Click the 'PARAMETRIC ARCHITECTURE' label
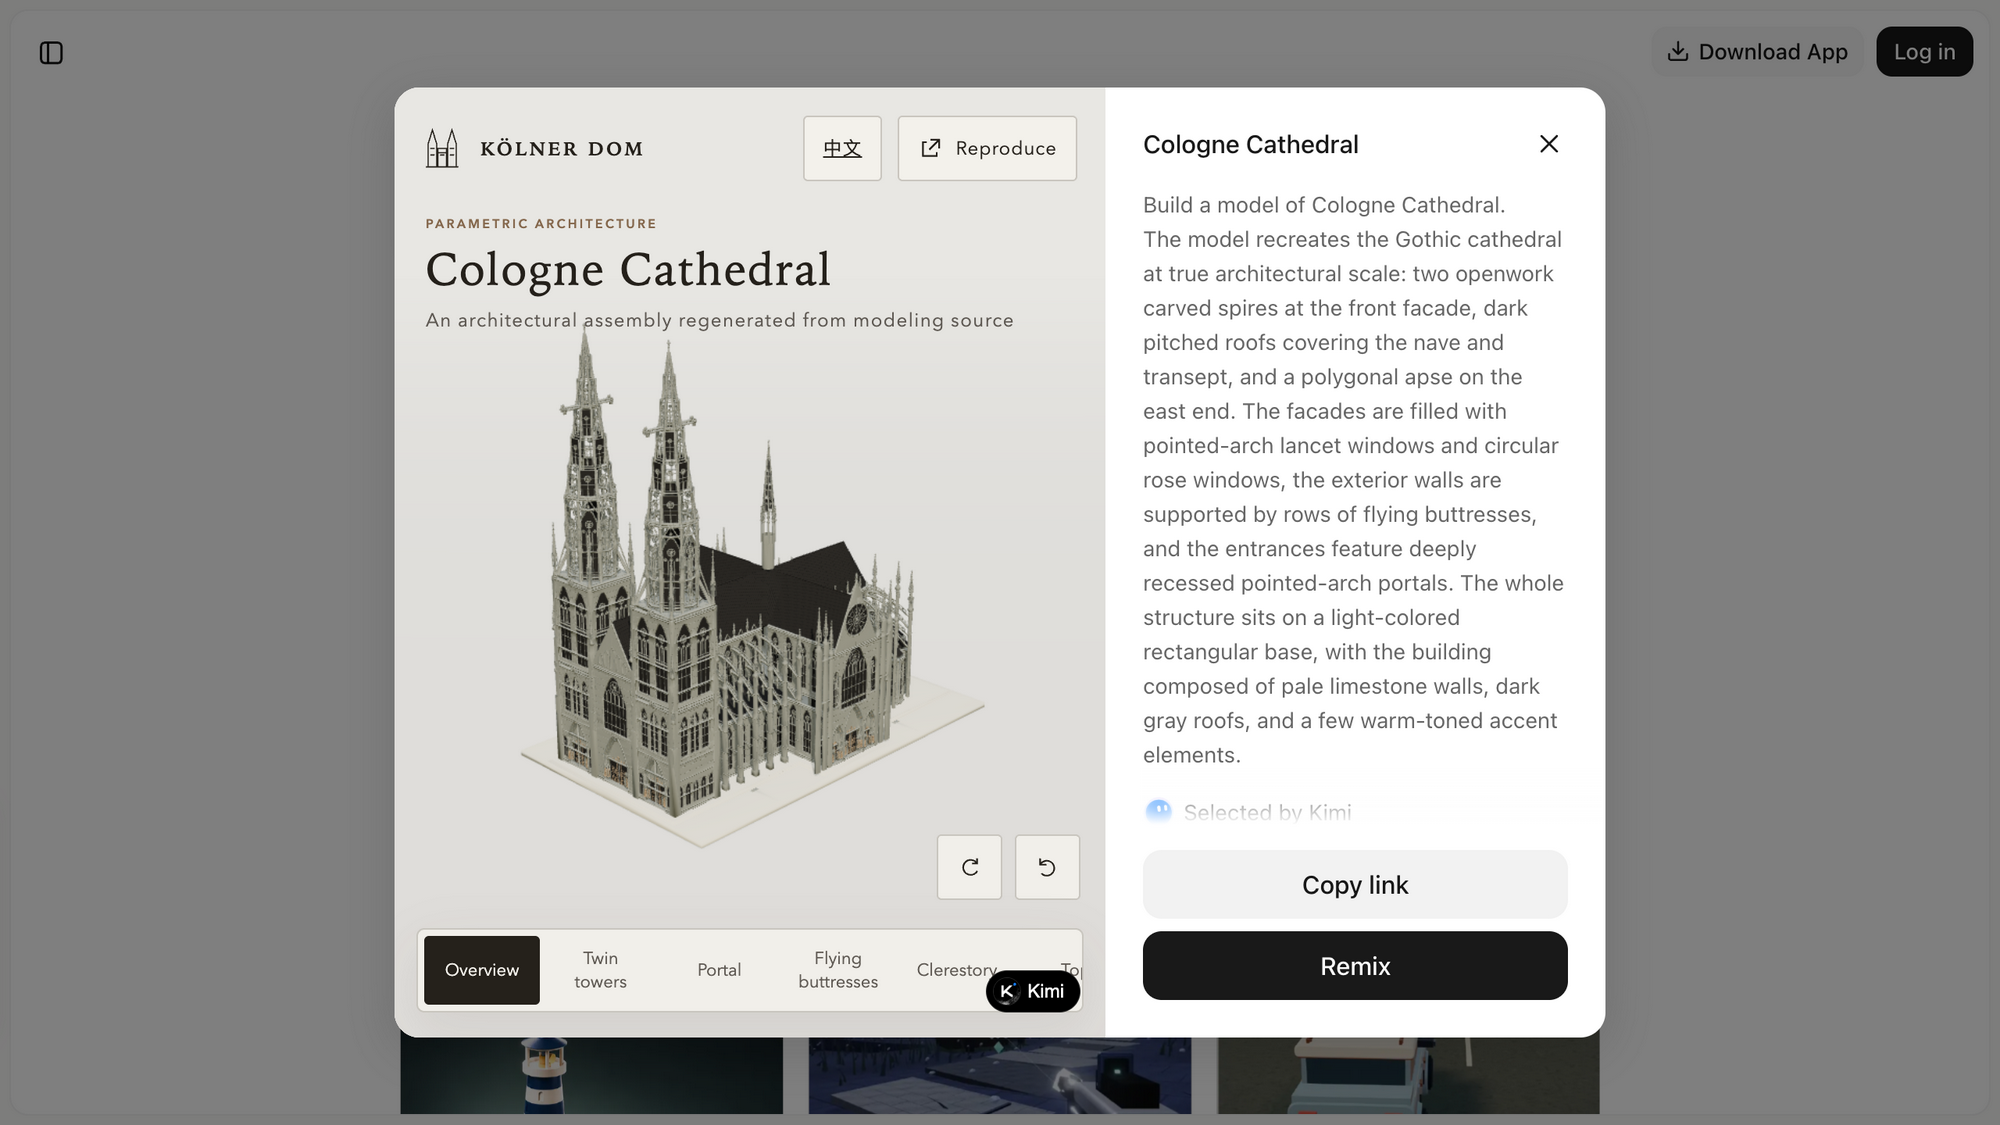The height and width of the screenshot is (1125, 2000). (541, 224)
